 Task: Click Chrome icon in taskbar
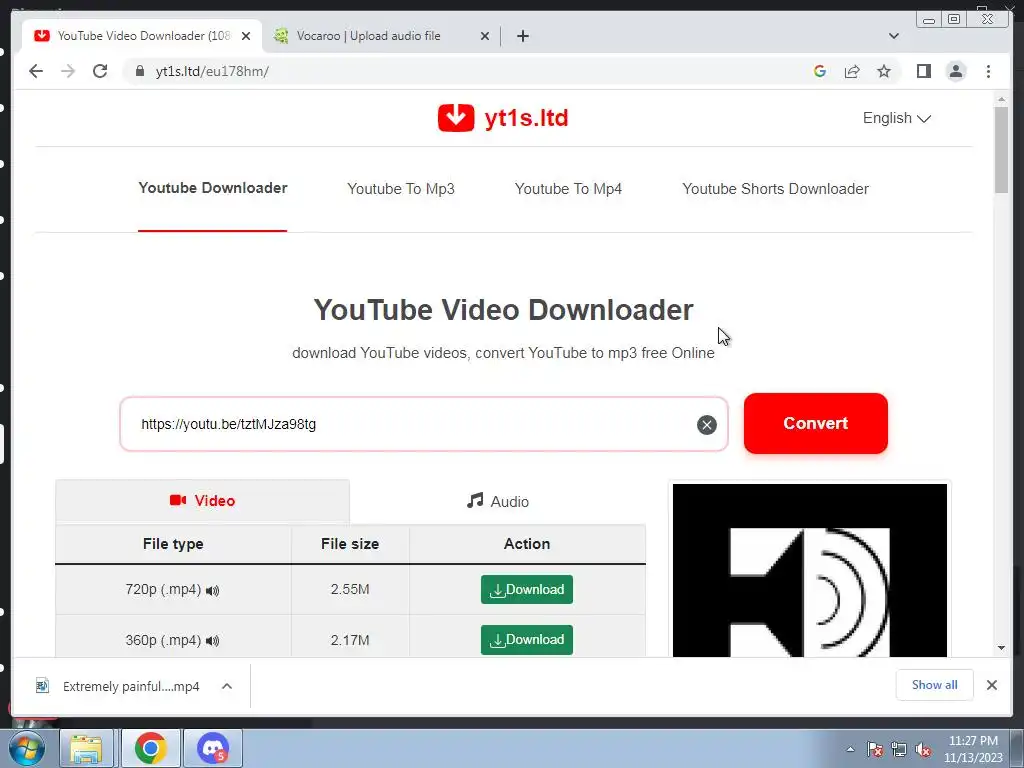[151, 748]
